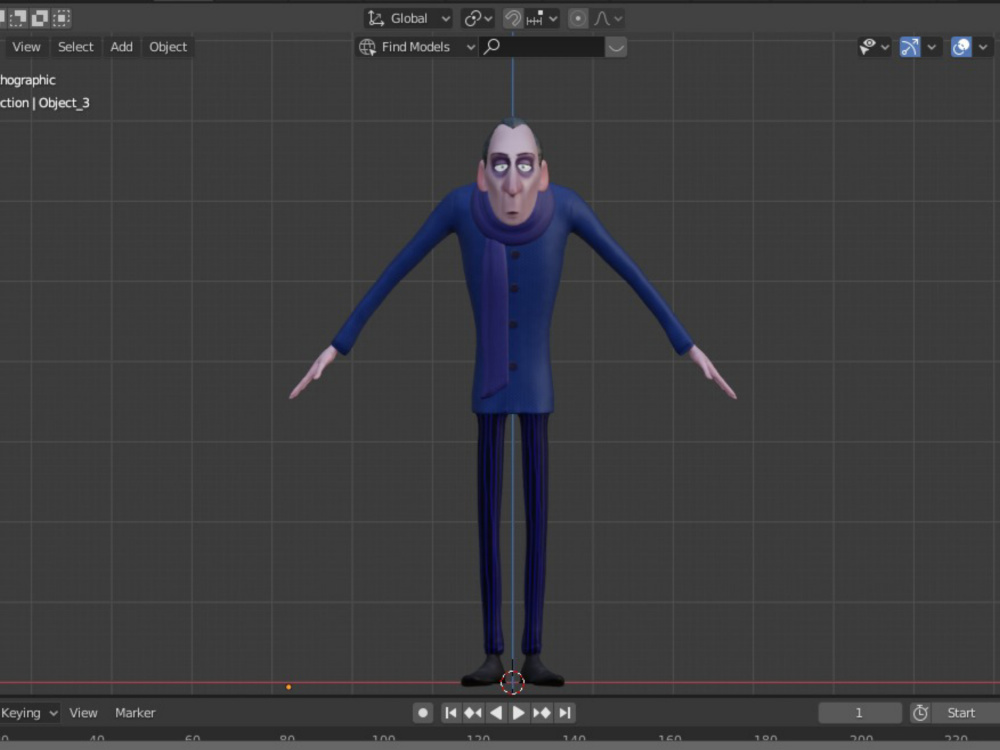
Task: Click the 3D cursor at the character's feet
Action: click(x=512, y=682)
